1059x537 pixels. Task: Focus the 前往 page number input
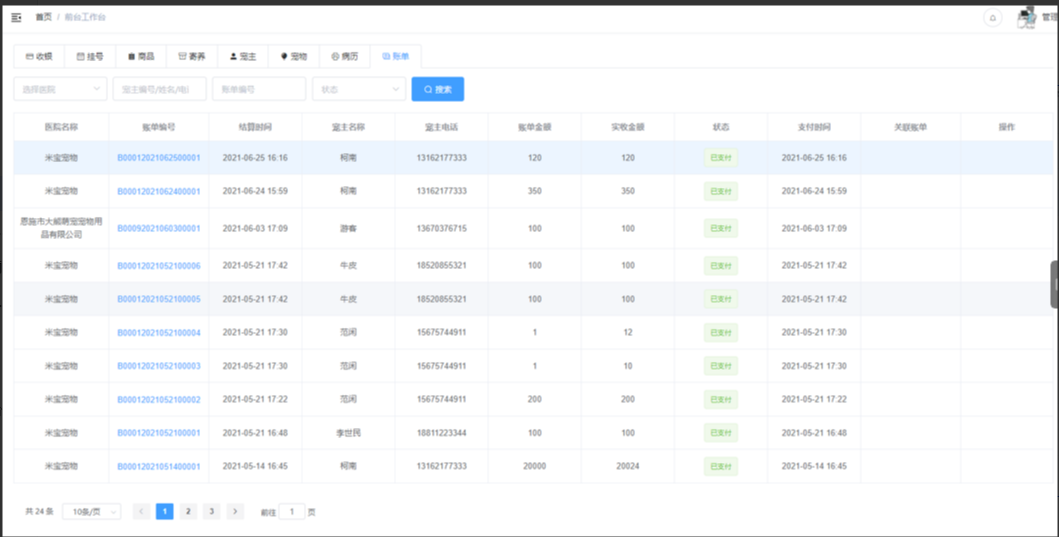pyautogui.click(x=292, y=512)
